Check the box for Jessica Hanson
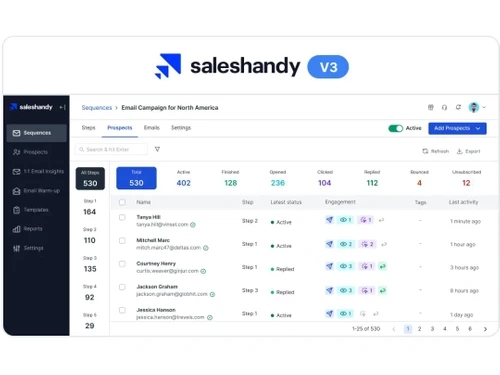Screen dimensions: 500x375 tap(122, 310)
